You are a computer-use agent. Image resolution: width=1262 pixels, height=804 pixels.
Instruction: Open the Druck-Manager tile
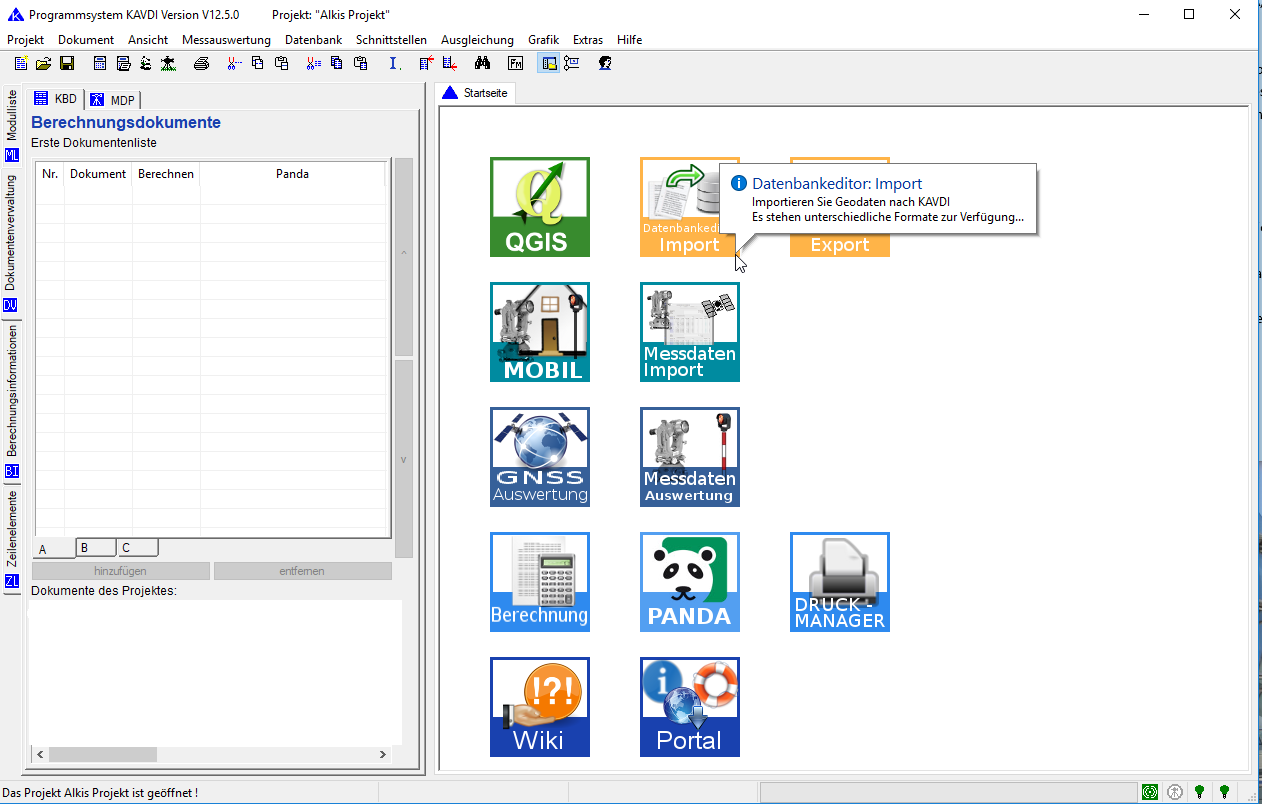pyautogui.click(x=839, y=582)
